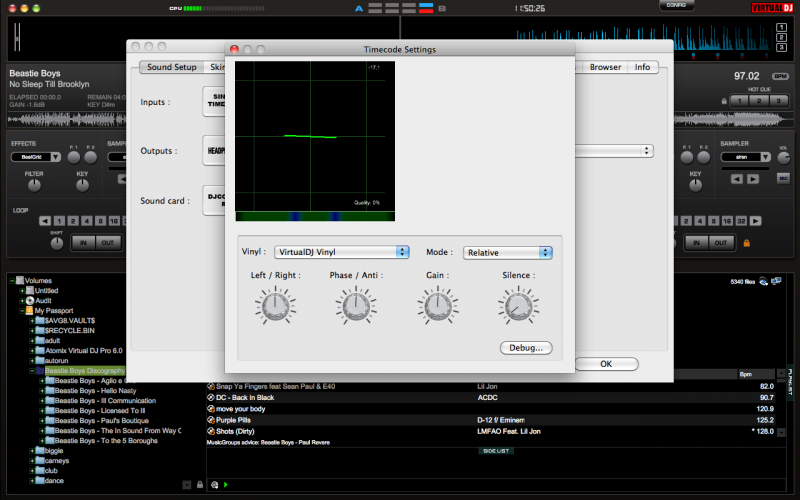This screenshot has height=500, width=800.
Task: Click the Silence threshold knob
Action: 519,306
